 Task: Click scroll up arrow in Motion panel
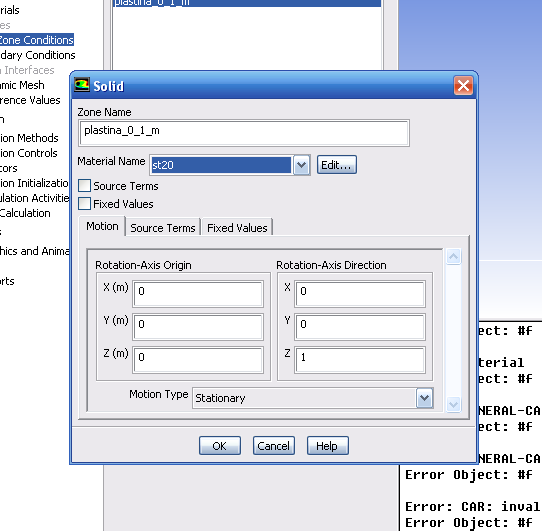tap(453, 257)
